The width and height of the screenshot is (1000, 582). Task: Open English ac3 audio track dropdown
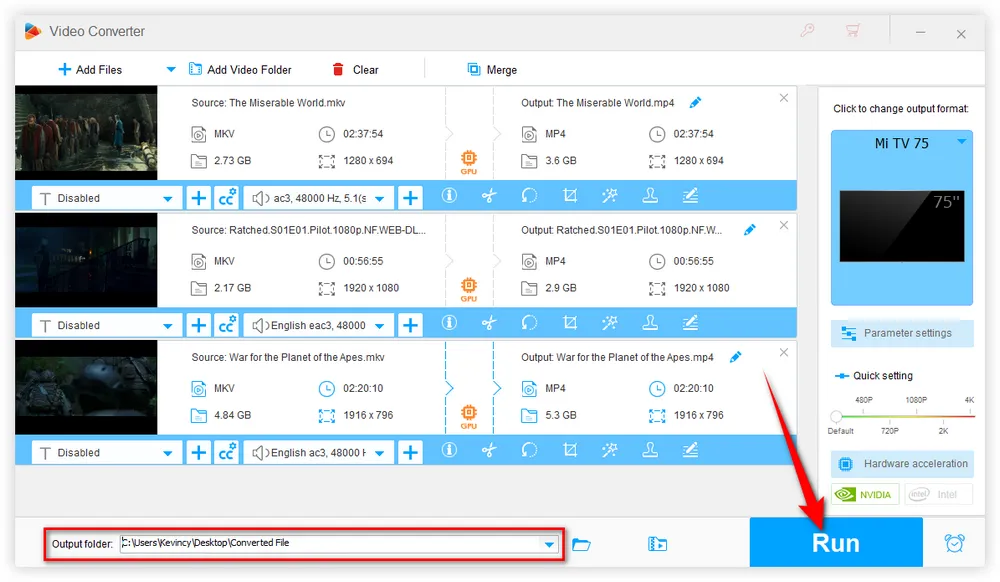(379, 453)
